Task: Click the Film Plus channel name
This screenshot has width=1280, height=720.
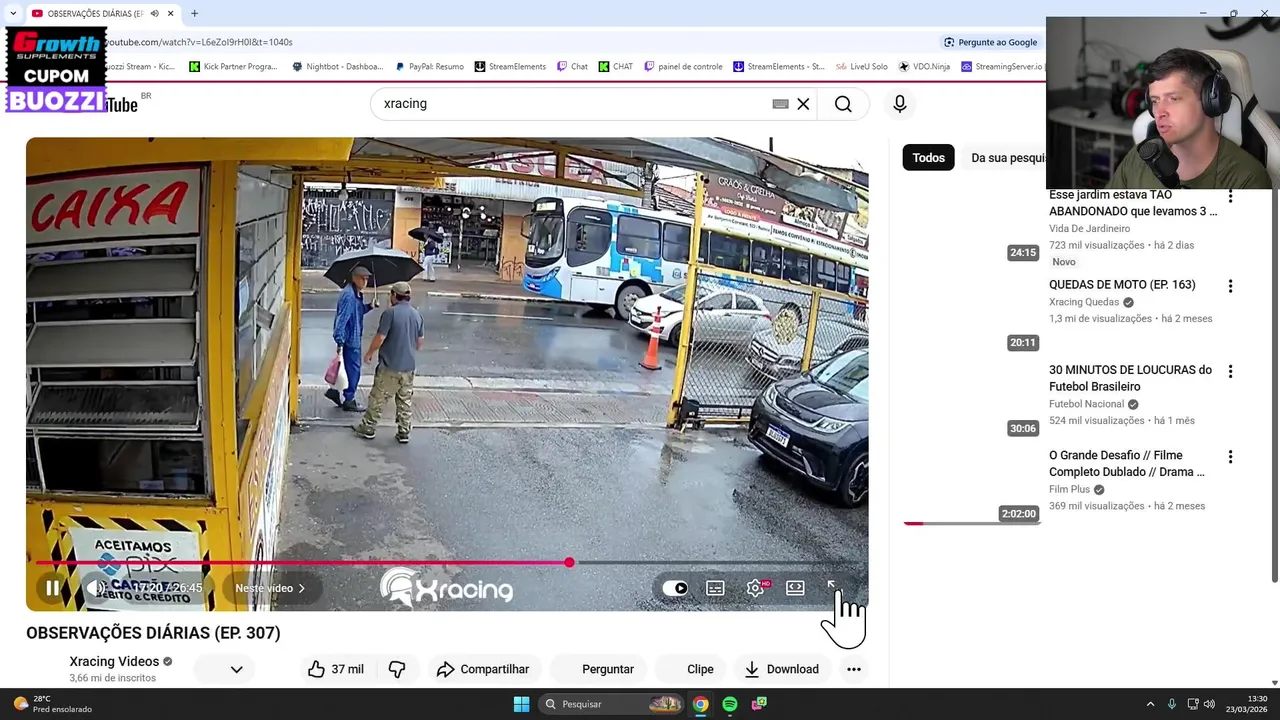Action: click(x=1069, y=490)
